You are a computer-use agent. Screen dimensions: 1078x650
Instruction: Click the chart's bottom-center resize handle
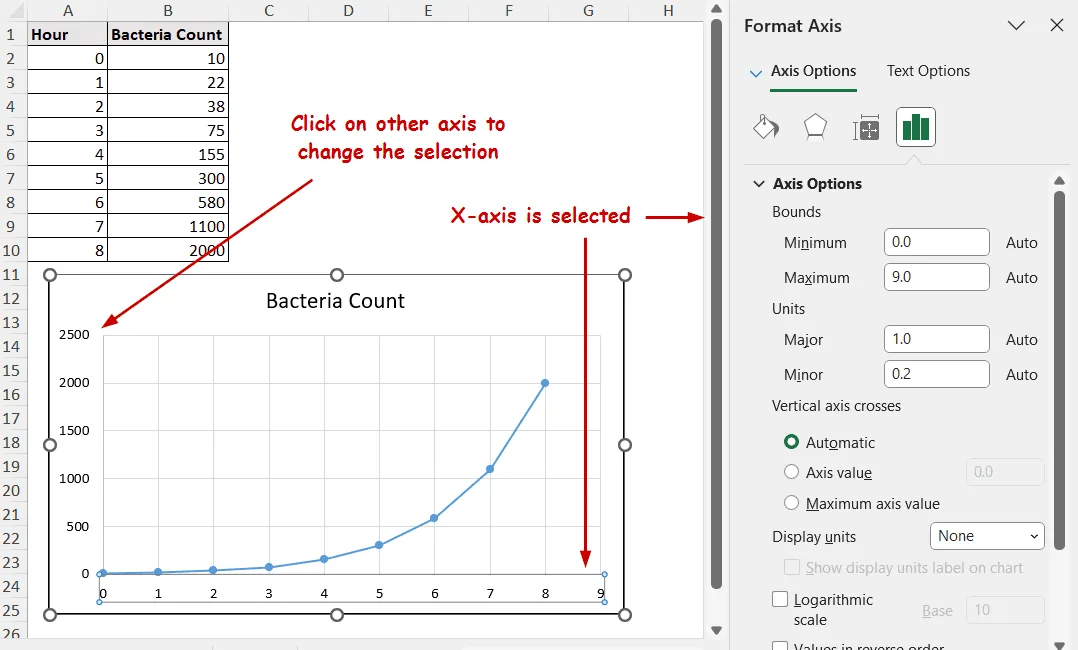click(x=336, y=615)
